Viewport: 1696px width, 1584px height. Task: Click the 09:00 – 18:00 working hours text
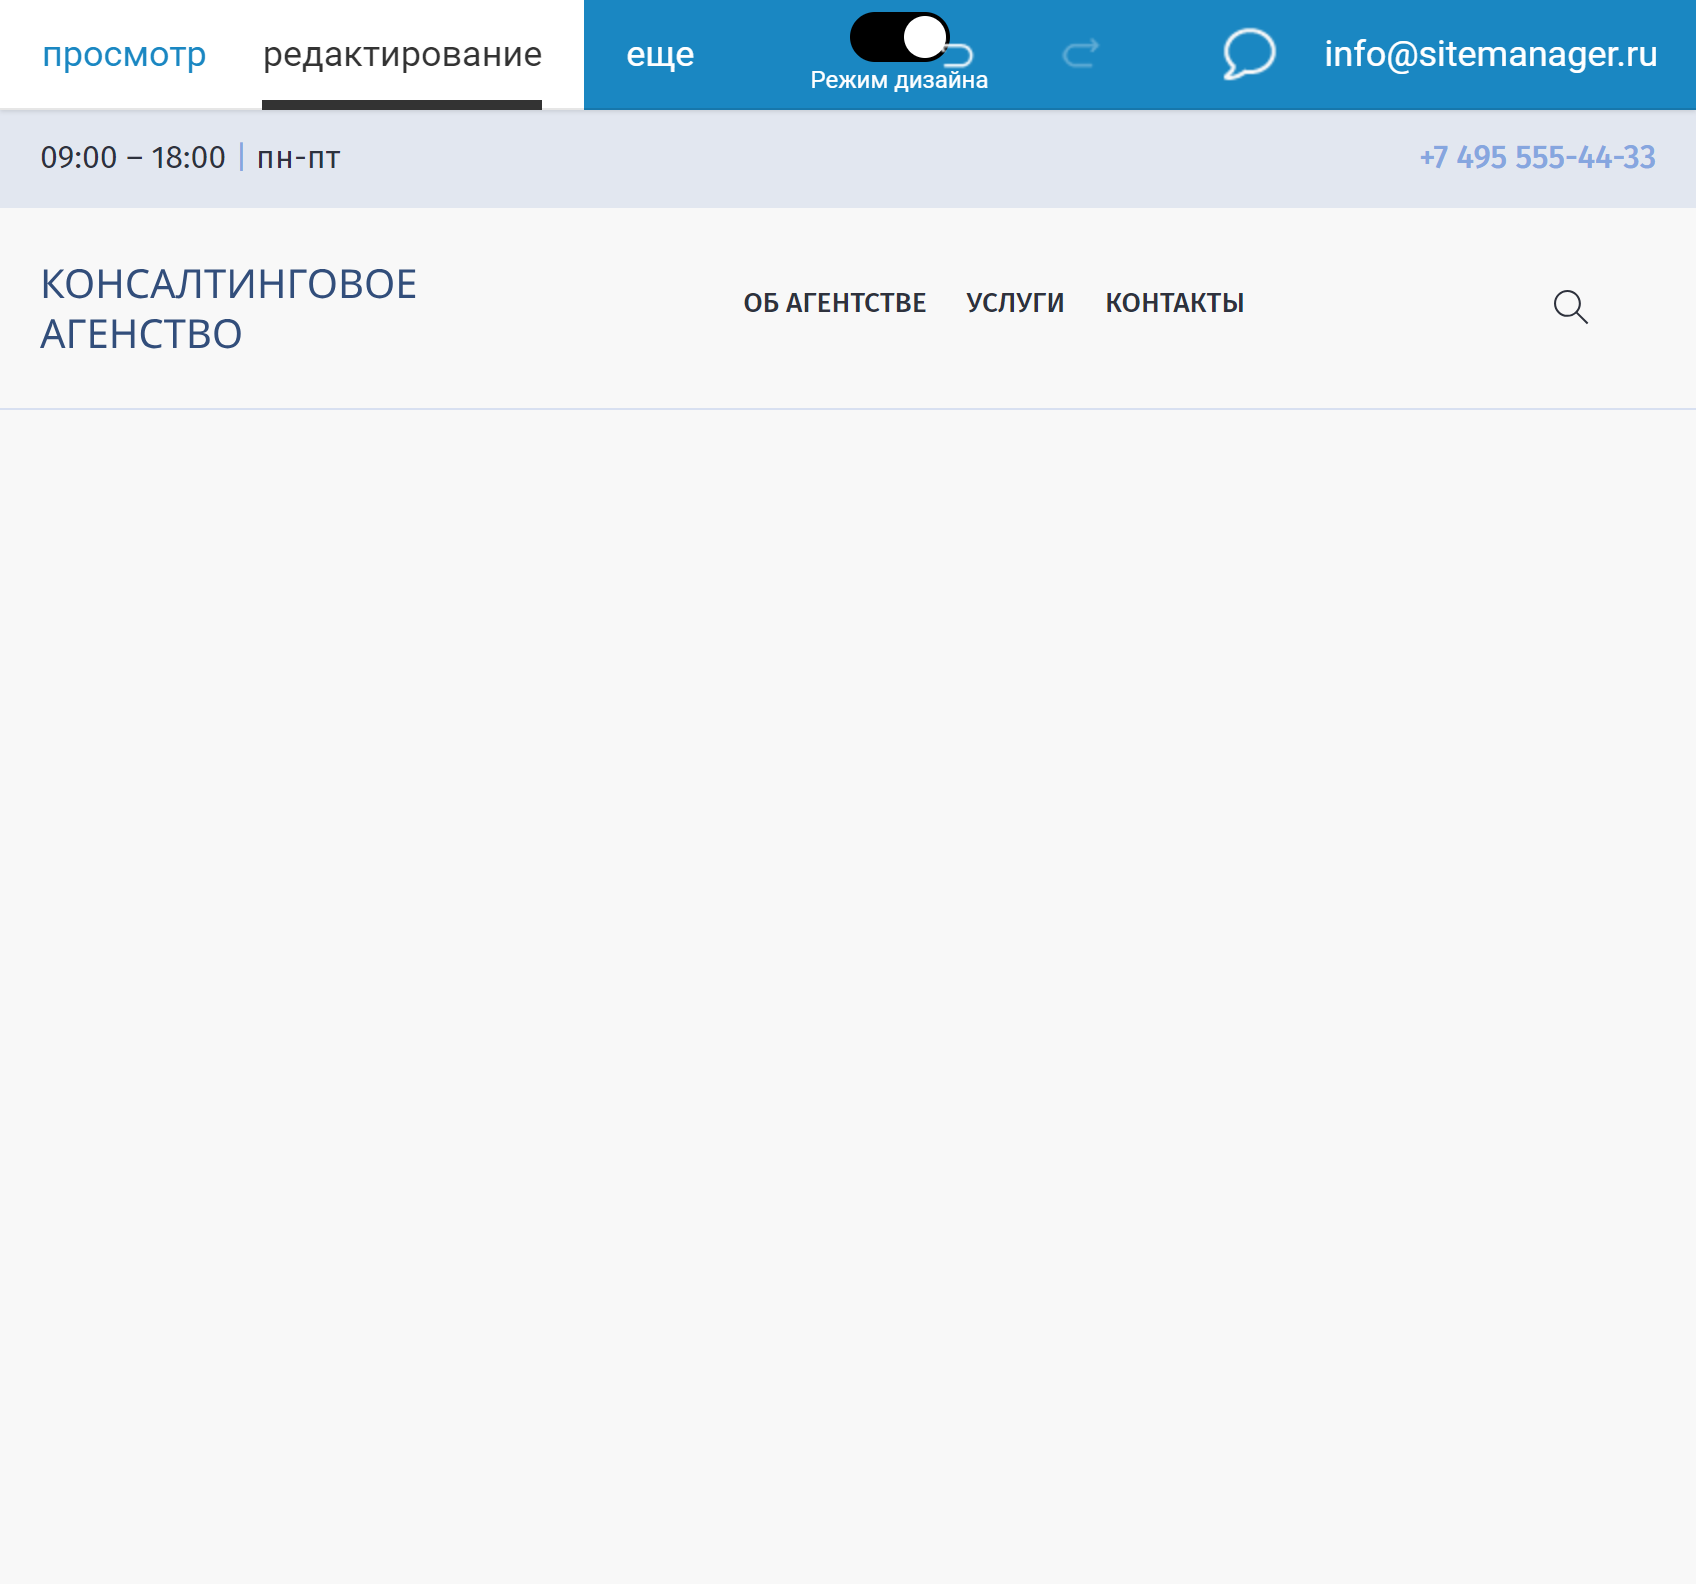pyautogui.click(x=131, y=157)
